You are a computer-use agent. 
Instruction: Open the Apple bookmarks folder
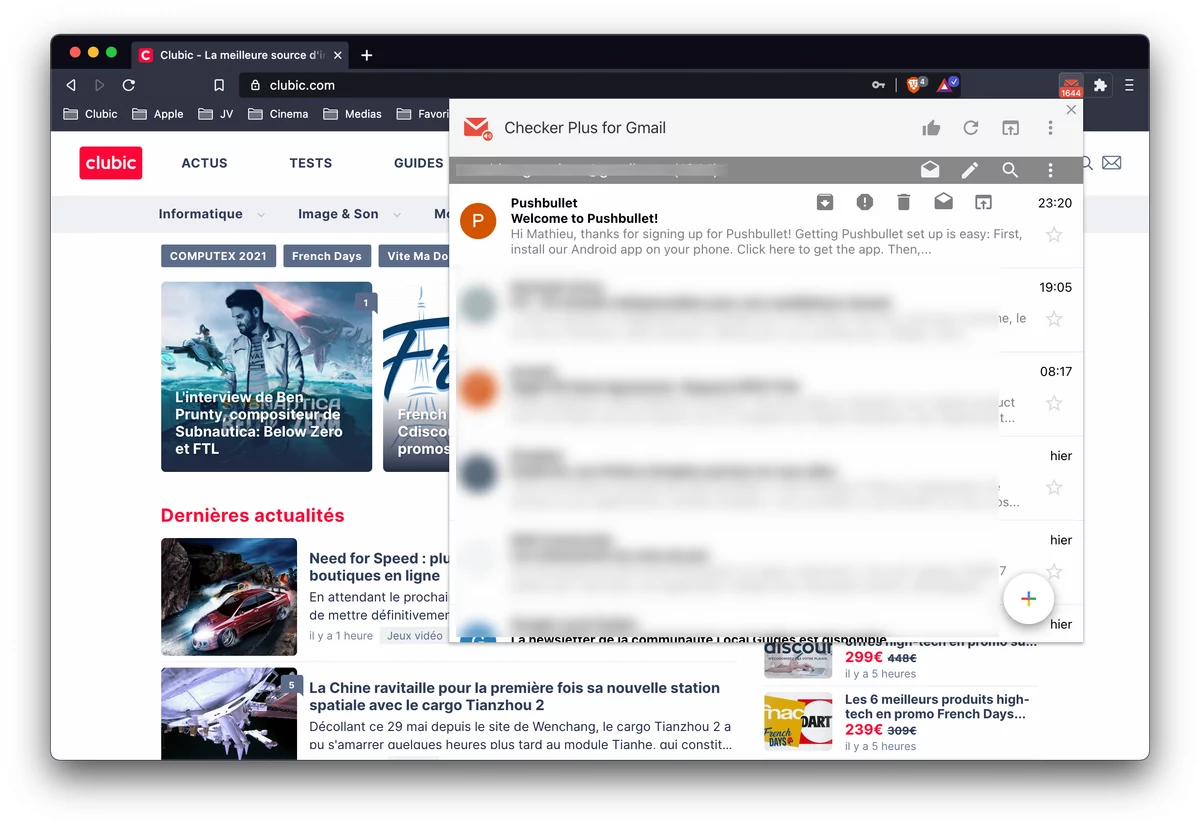(x=158, y=114)
